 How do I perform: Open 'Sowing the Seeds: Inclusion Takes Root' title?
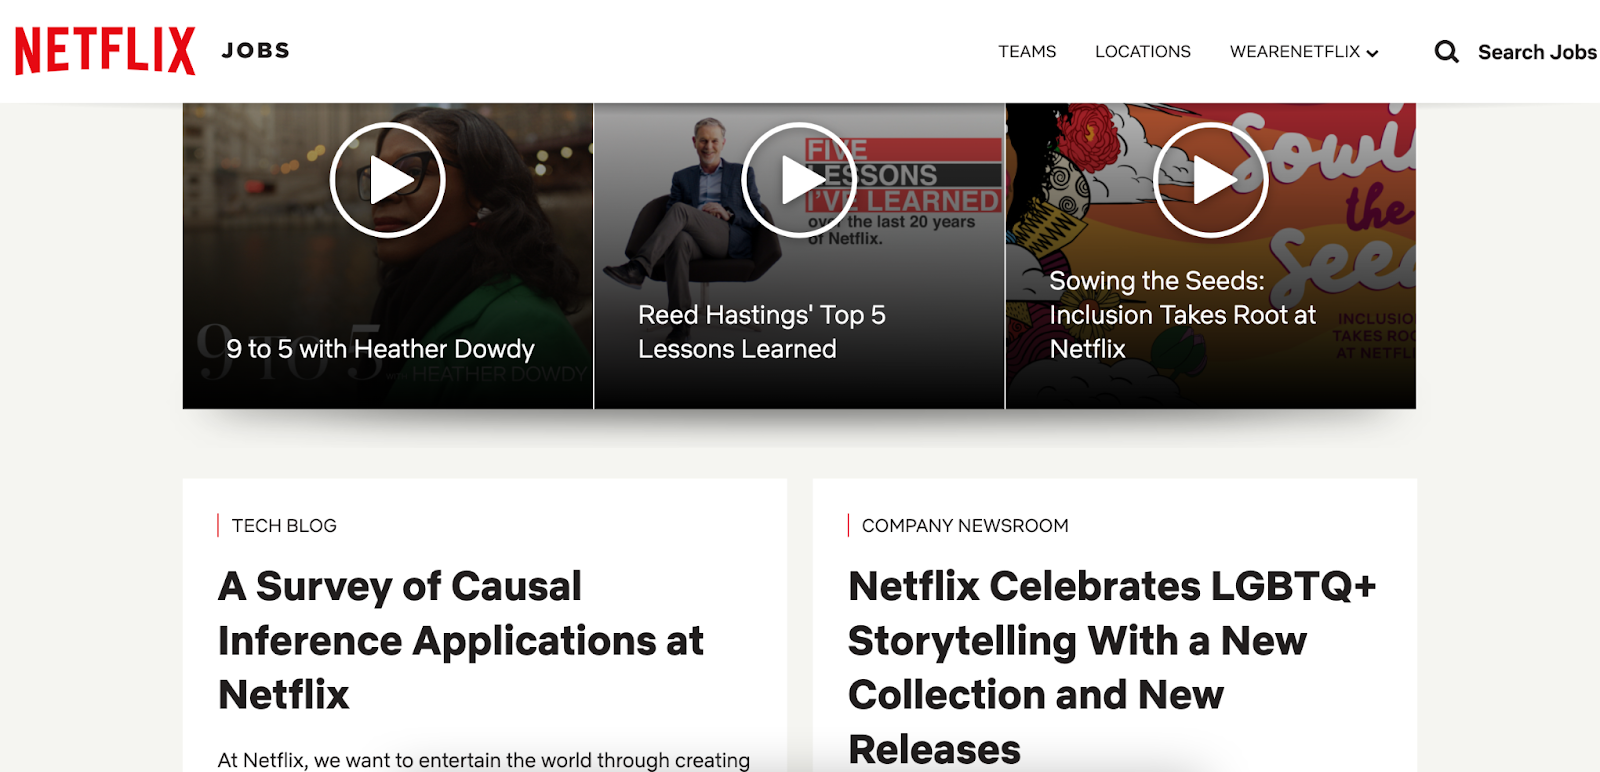(x=1182, y=315)
